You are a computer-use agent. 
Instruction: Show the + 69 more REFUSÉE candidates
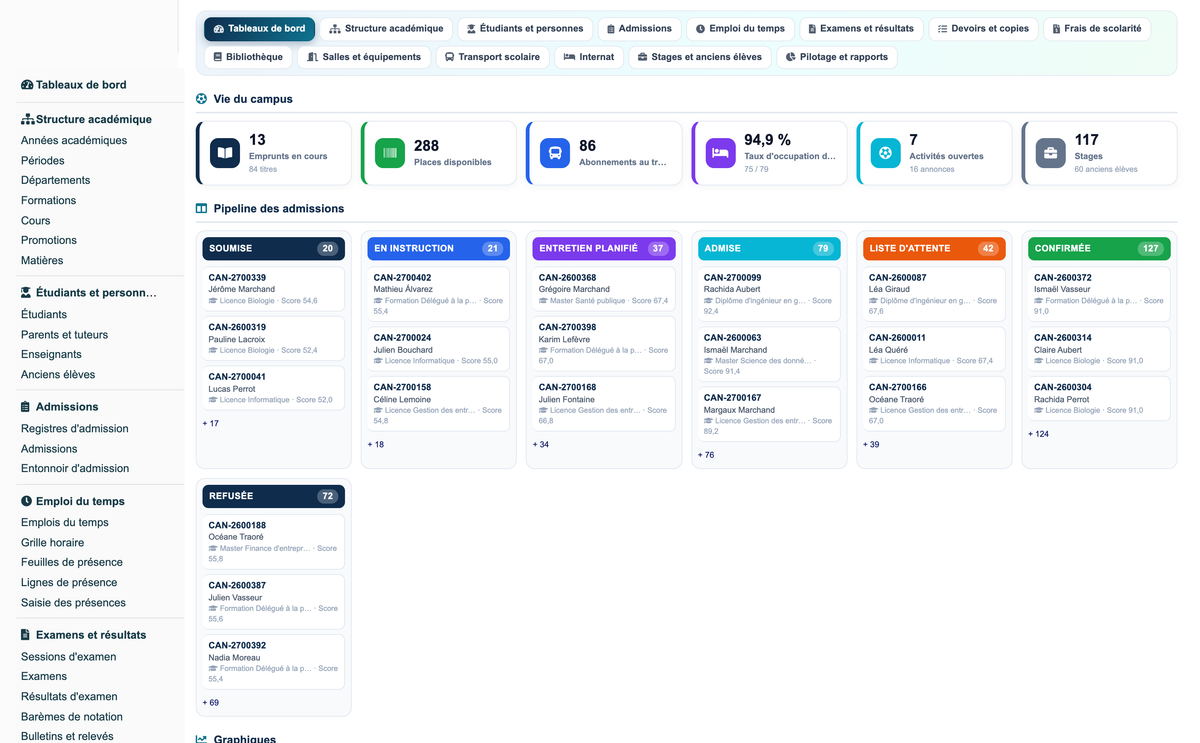pos(211,703)
